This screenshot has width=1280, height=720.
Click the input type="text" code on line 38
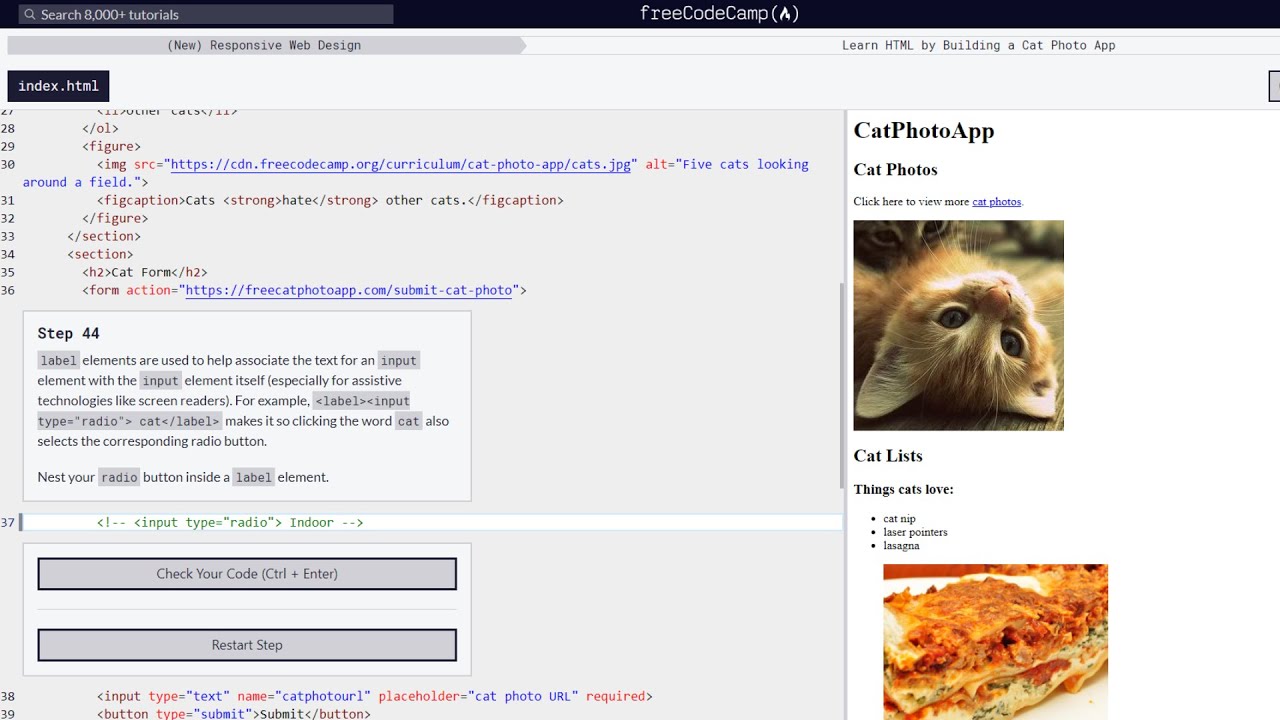point(374,696)
